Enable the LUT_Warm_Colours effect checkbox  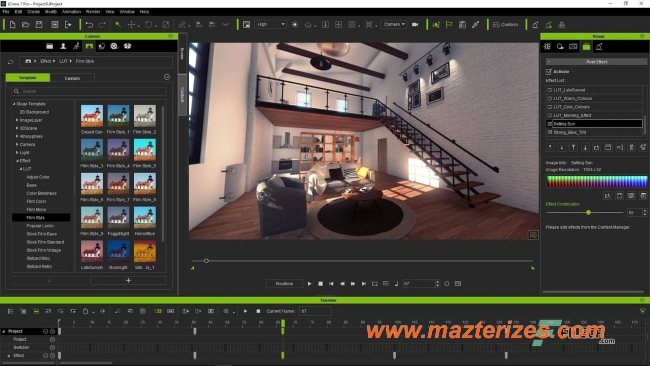pyautogui.click(x=550, y=99)
